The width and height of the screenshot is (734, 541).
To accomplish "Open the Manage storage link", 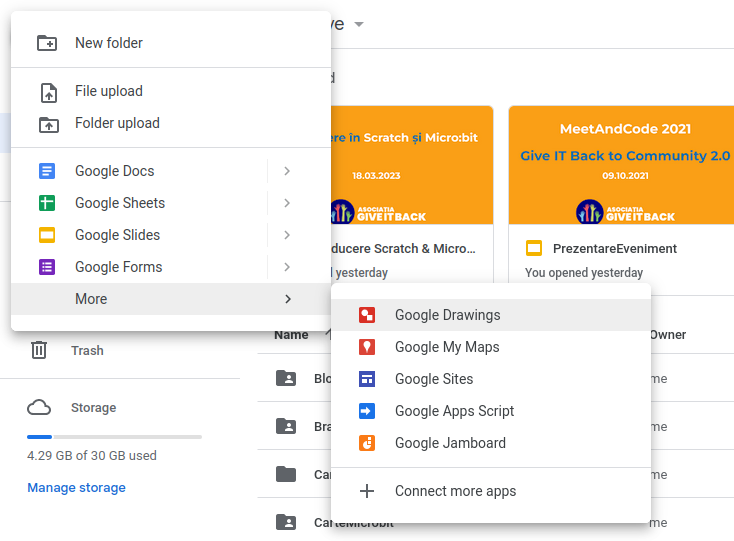I will tap(77, 488).
